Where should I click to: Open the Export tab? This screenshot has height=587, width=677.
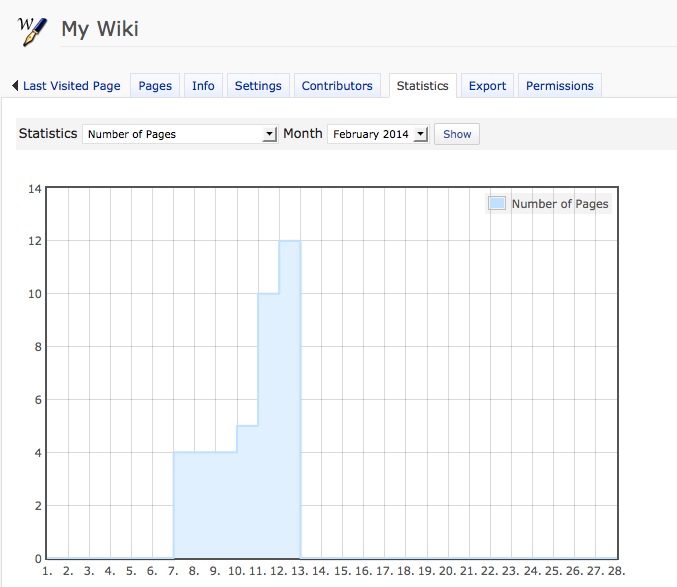tap(487, 86)
